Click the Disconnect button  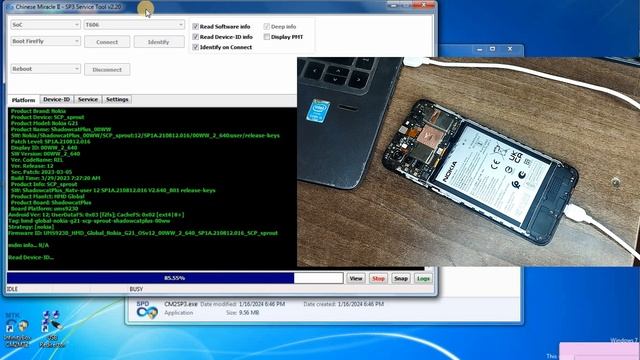107,70
